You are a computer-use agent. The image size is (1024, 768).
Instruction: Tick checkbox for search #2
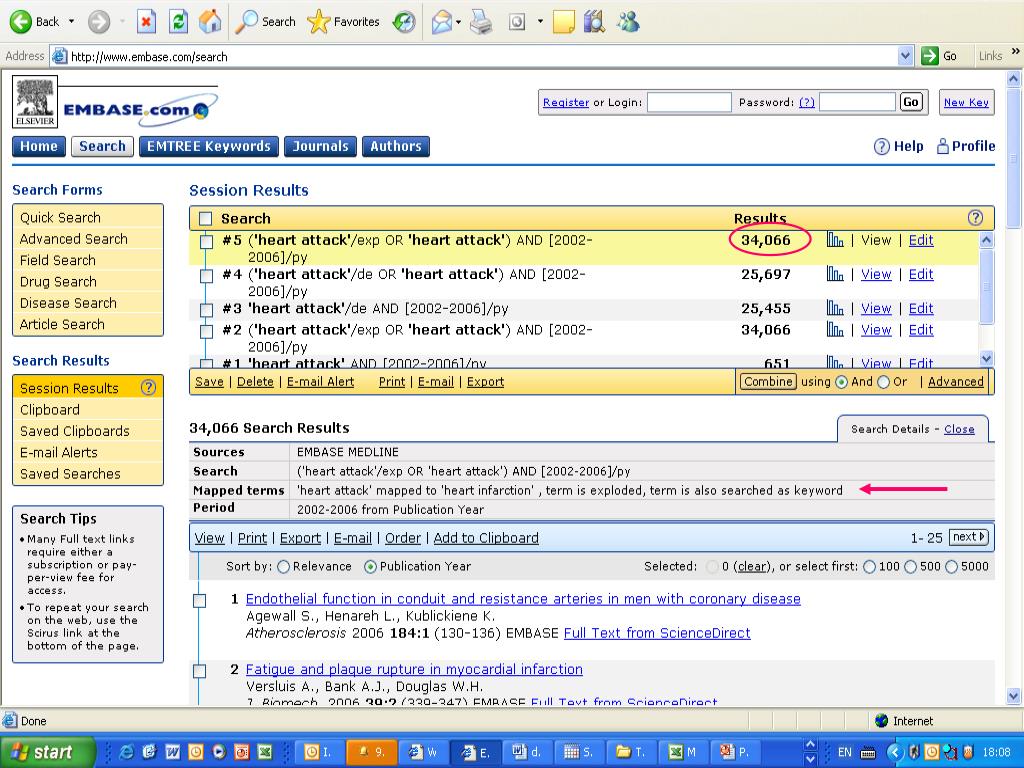[206, 331]
